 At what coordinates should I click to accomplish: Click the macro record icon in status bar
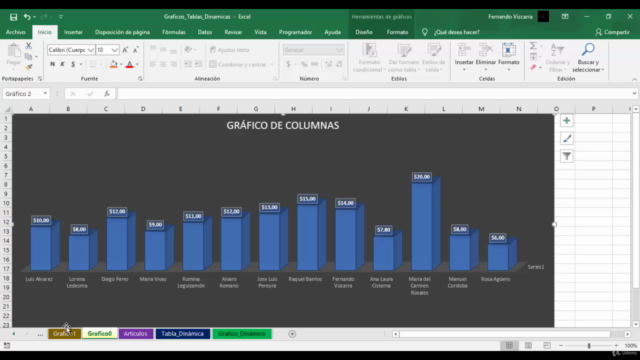click(x=7, y=346)
